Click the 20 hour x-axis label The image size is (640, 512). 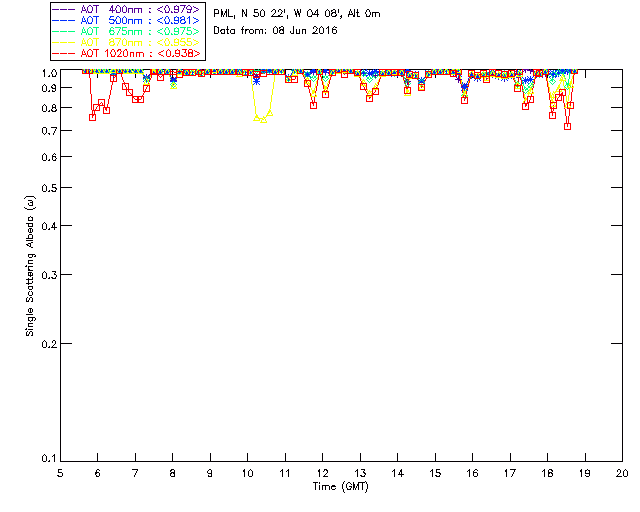(x=622, y=473)
